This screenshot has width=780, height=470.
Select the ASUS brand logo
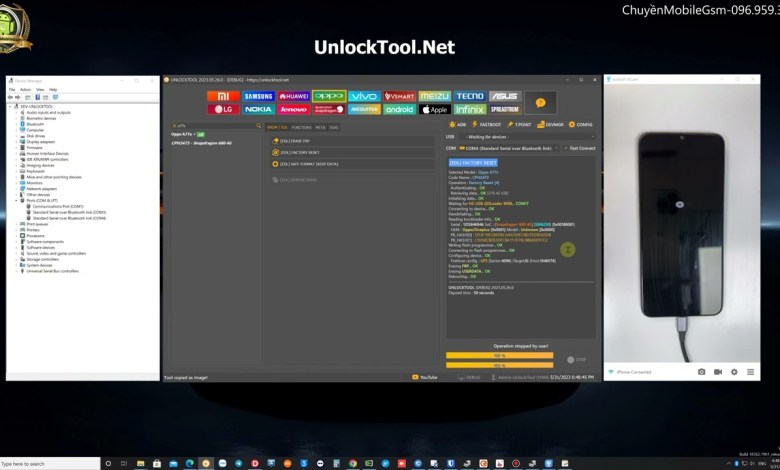point(505,96)
